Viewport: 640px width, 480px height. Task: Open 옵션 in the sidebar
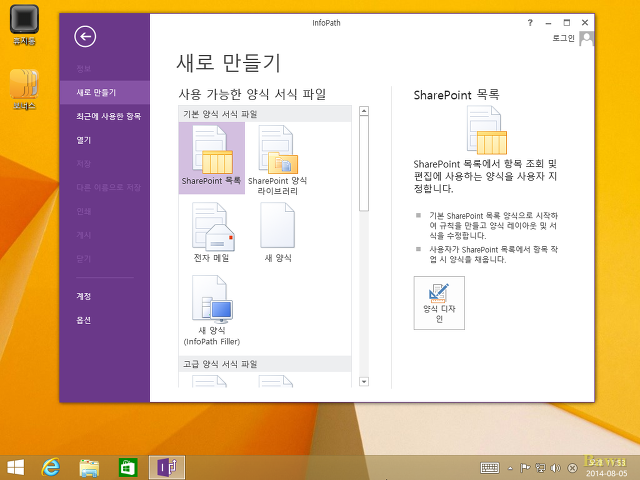(105, 320)
